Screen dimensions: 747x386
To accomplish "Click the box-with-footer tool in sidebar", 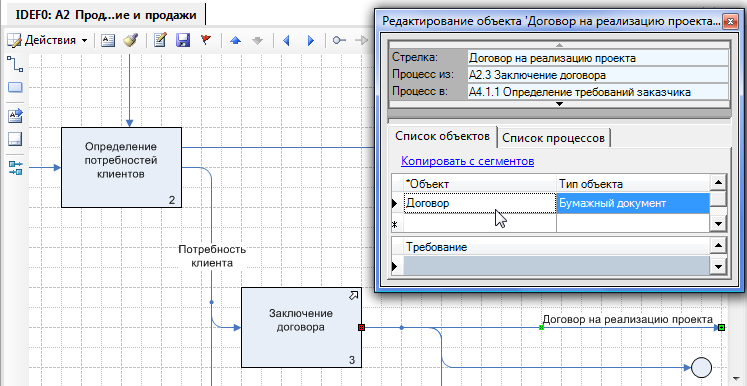I will pyautogui.click(x=15, y=140).
